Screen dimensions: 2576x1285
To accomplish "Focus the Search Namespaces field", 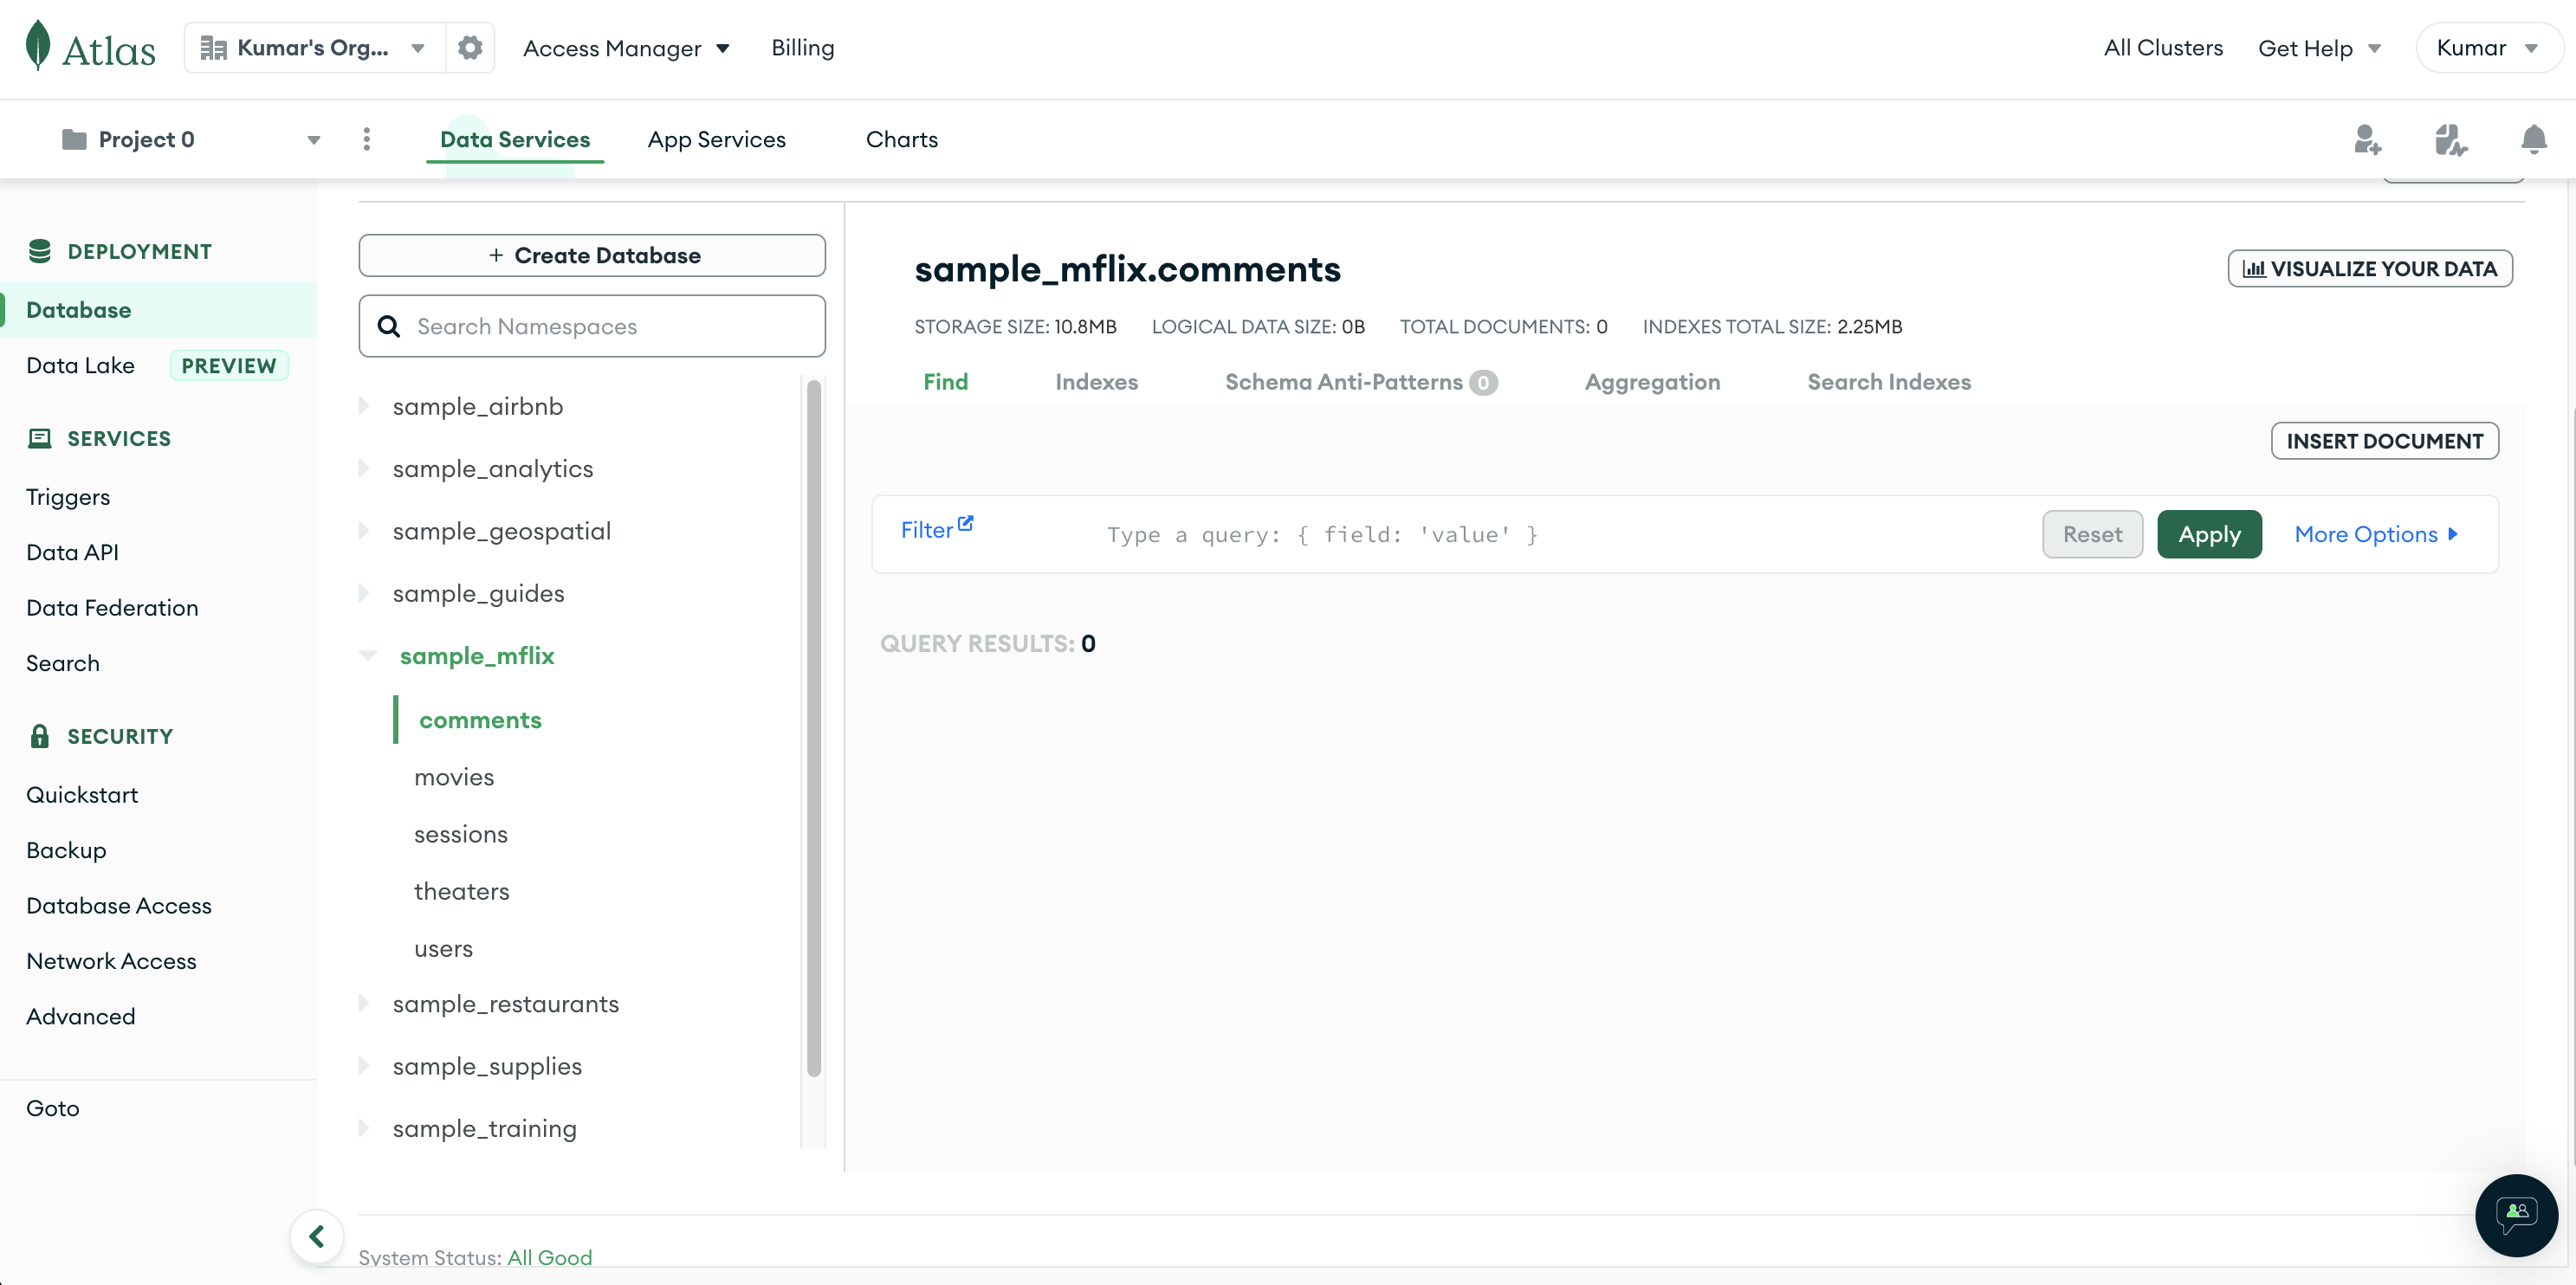I will click(x=592, y=326).
